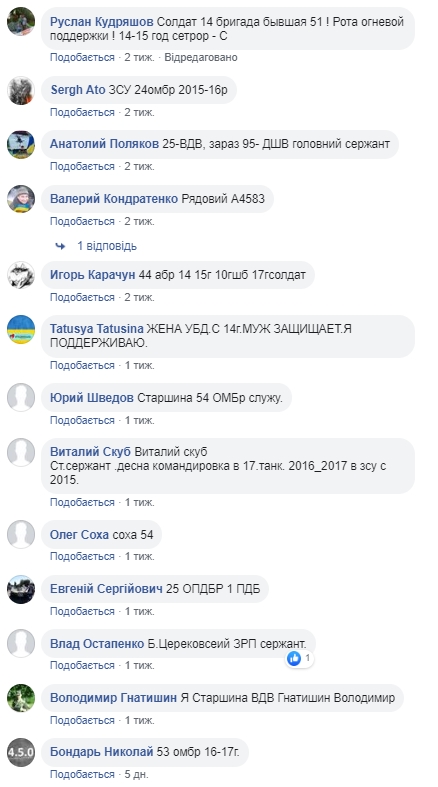Screen dimensions: 438x787
Task: Click Sergh Ato's avatar thumbnail
Action: point(21,91)
